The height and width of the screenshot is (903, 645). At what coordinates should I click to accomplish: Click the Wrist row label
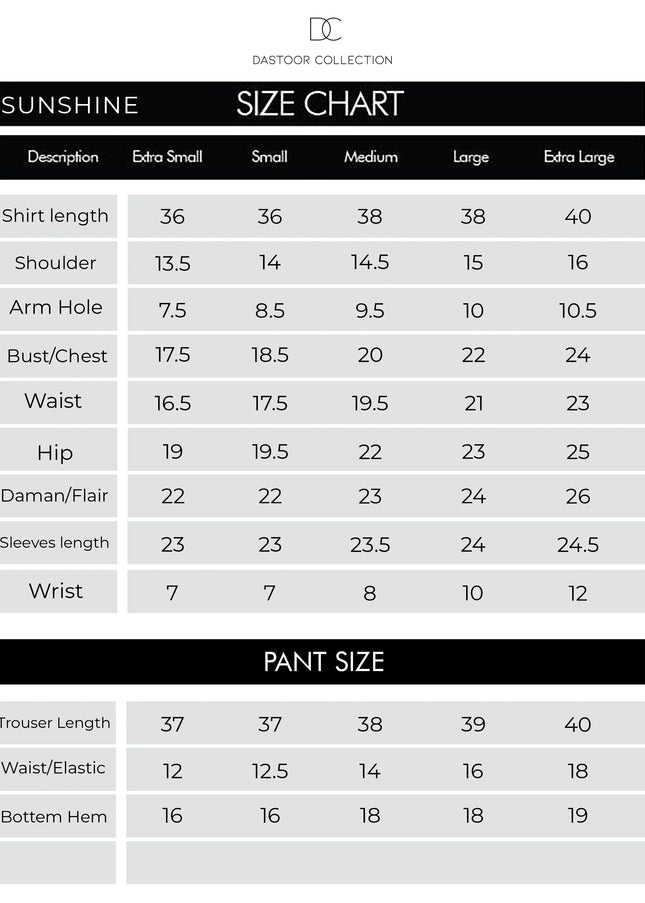tap(56, 591)
